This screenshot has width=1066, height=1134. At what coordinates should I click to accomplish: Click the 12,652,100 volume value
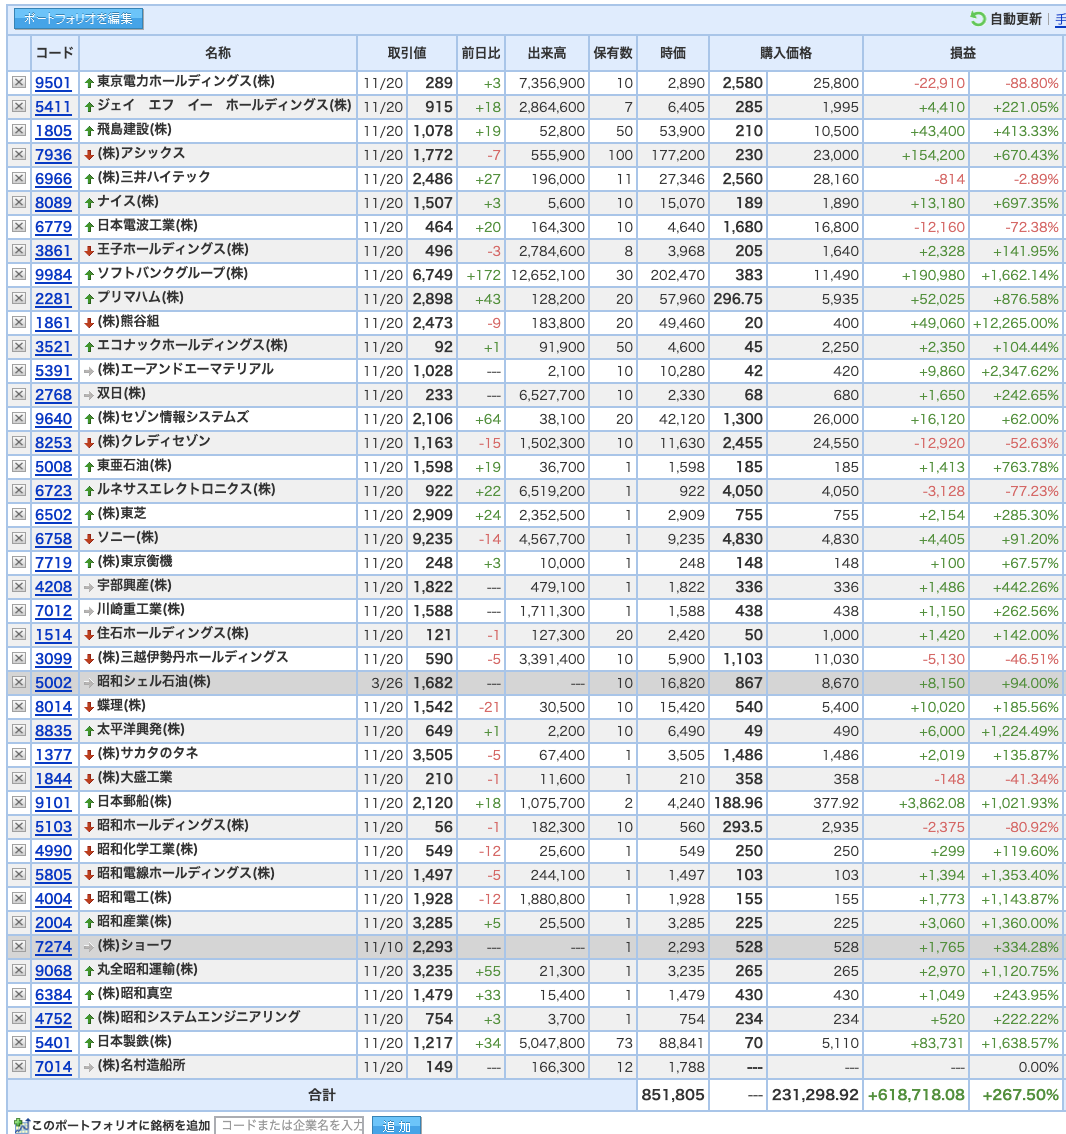point(547,276)
